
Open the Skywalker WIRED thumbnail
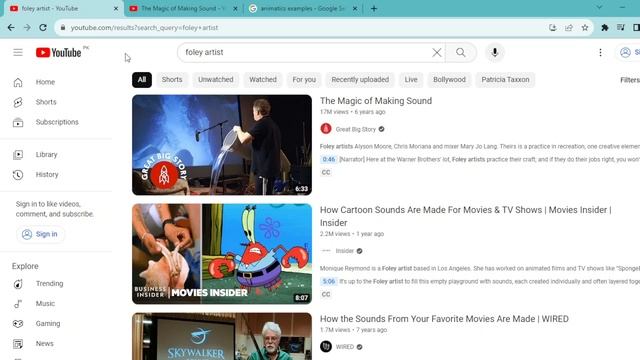222,336
